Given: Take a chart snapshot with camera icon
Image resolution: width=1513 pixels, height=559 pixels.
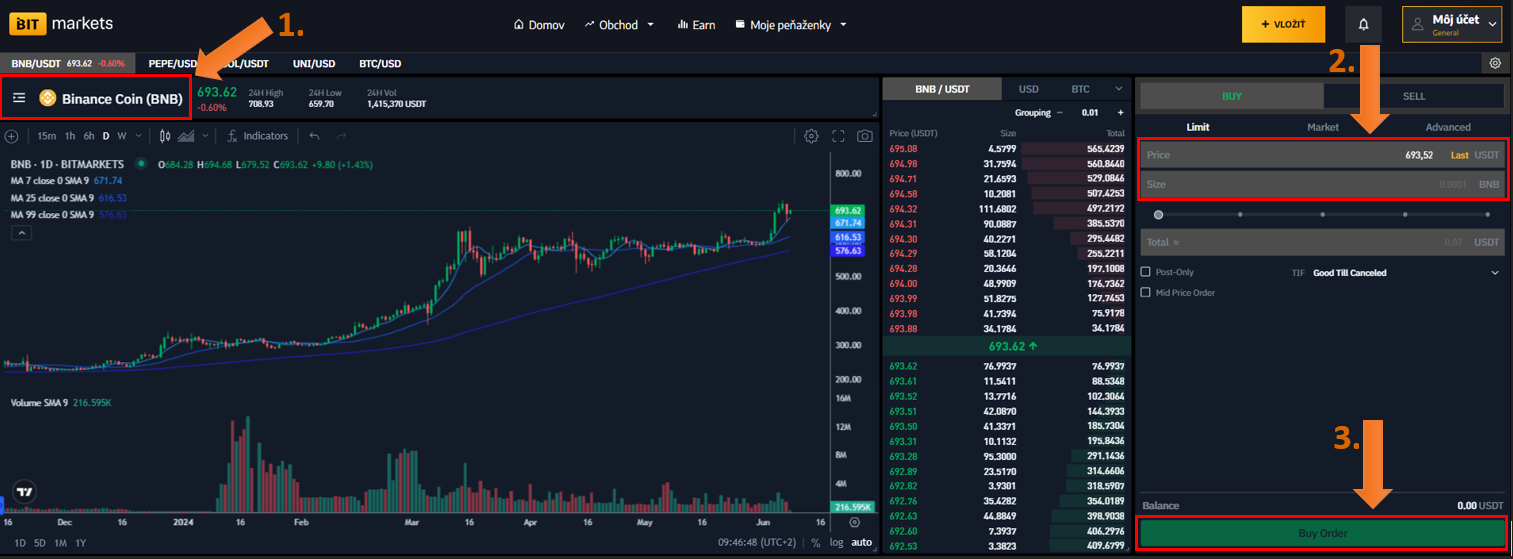Looking at the screenshot, I should 865,136.
